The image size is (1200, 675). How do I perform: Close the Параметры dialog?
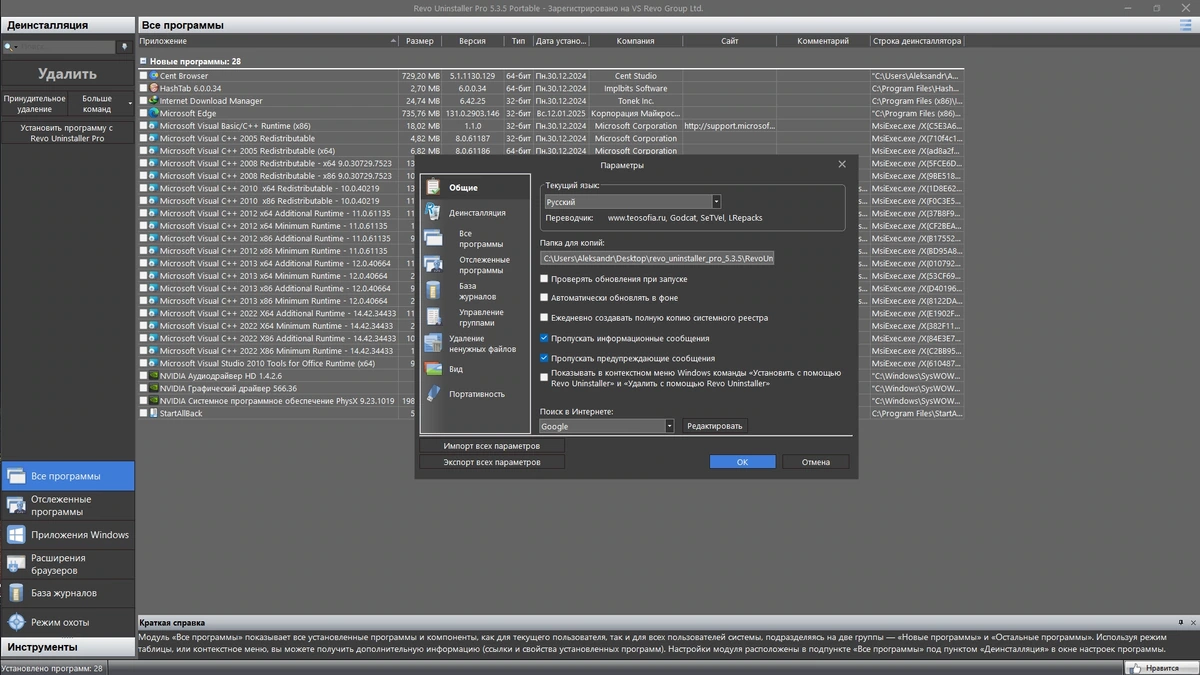click(x=842, y=164)
